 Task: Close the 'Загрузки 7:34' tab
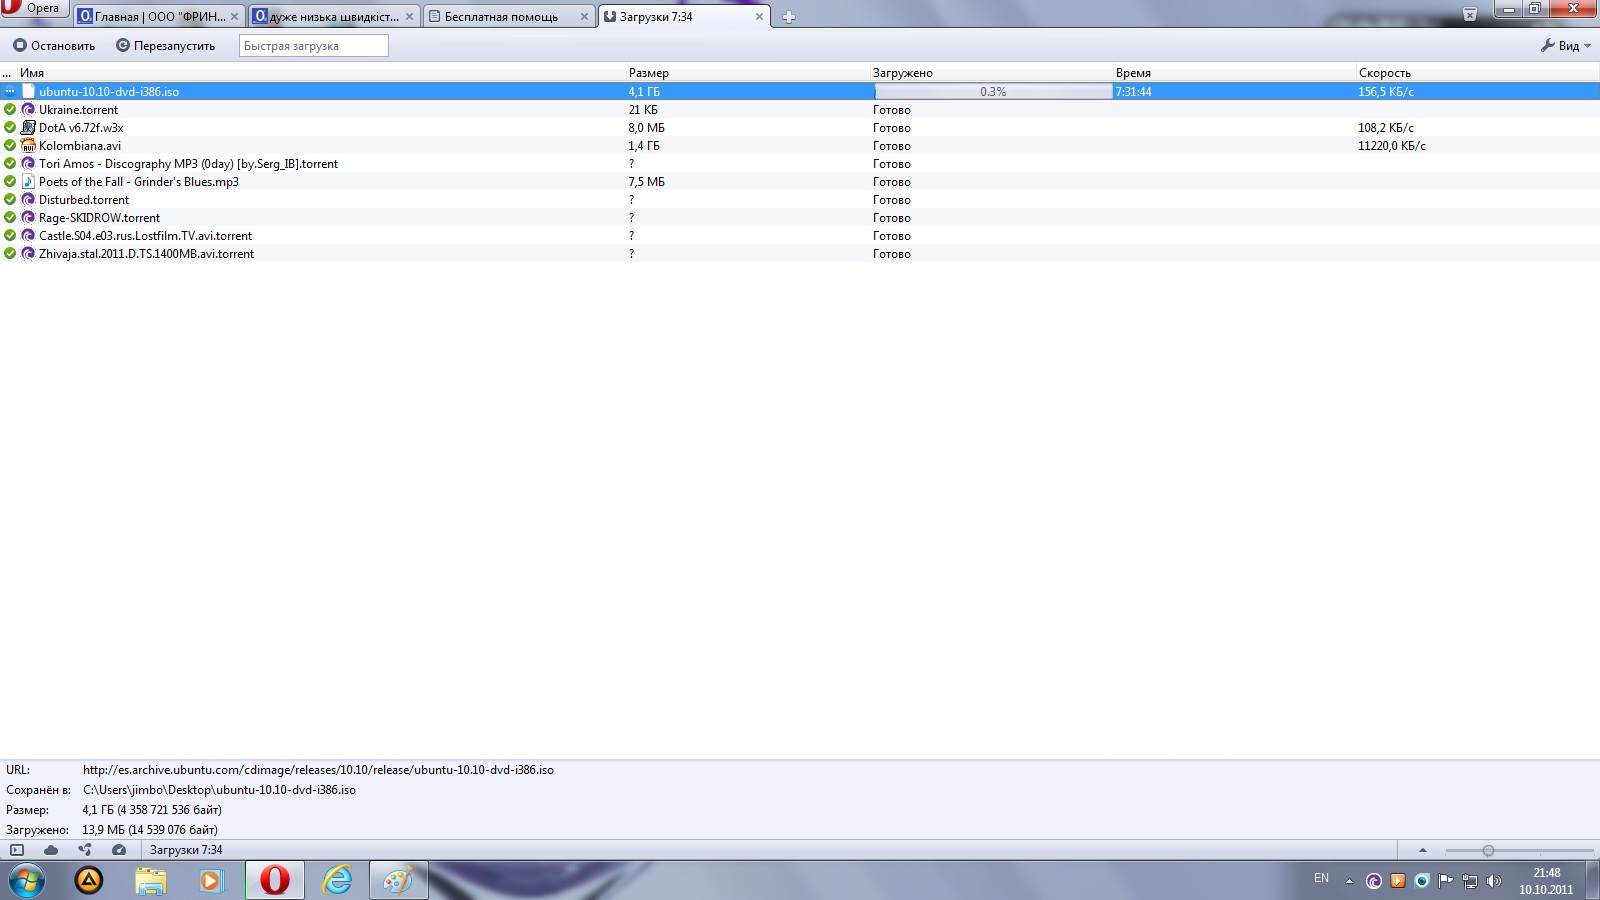(x=759, y=16)
